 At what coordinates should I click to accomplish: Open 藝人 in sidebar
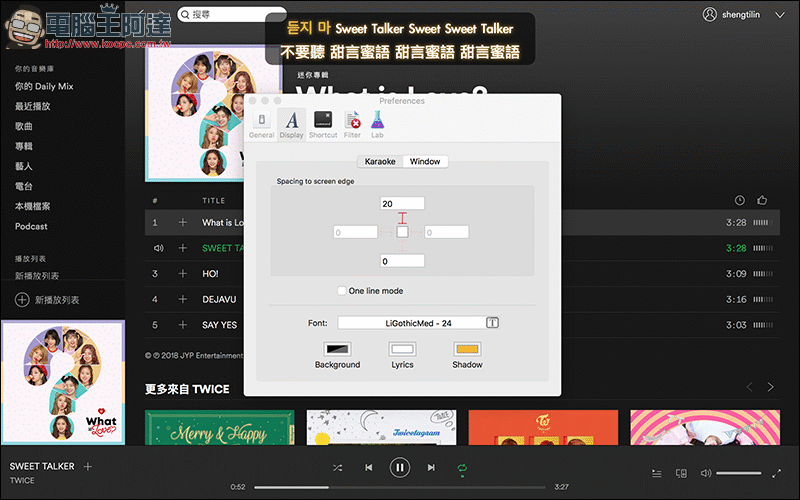23,166
